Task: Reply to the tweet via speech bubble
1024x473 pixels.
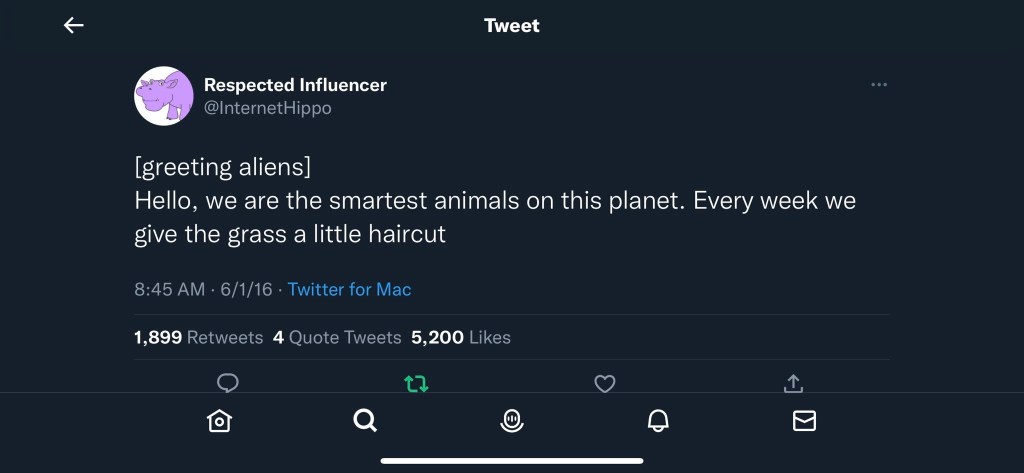Action: coord(228,383)
